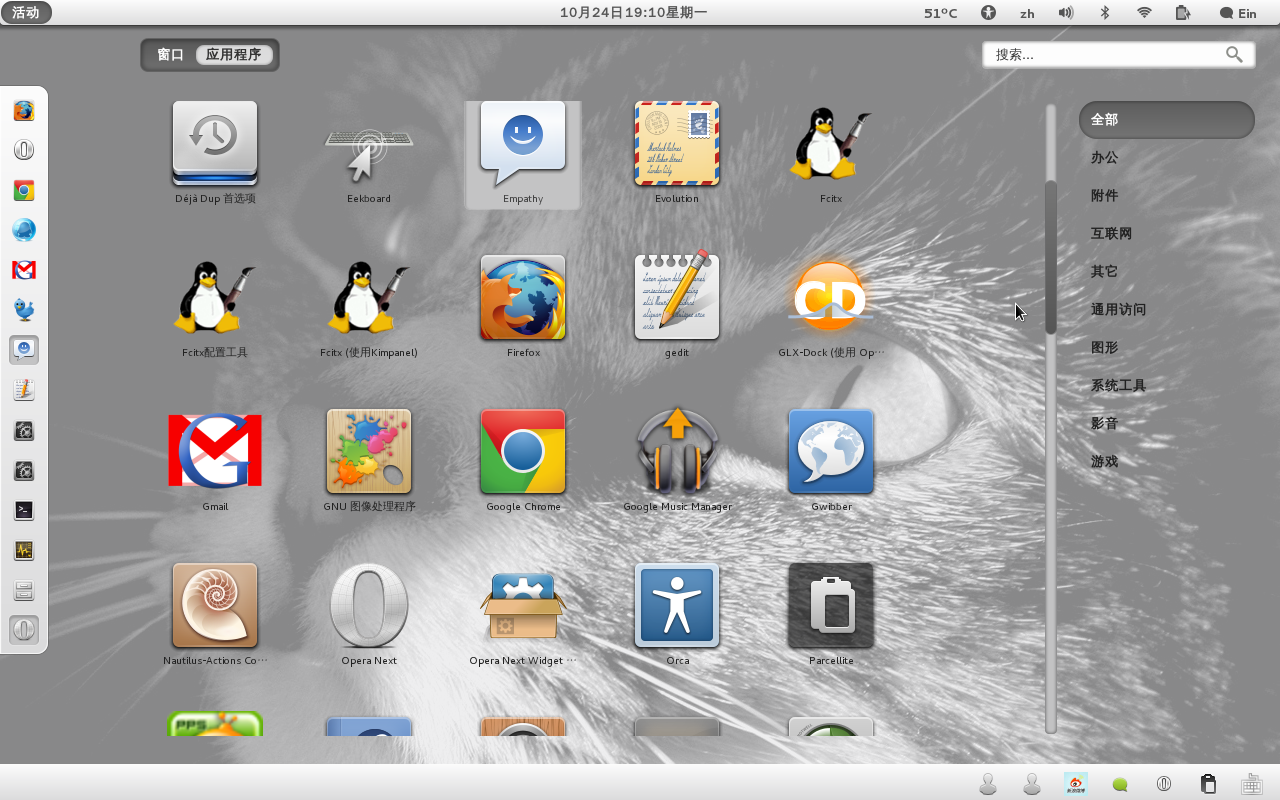Open Nautilus-Actions configuration tool

(215, 606)
